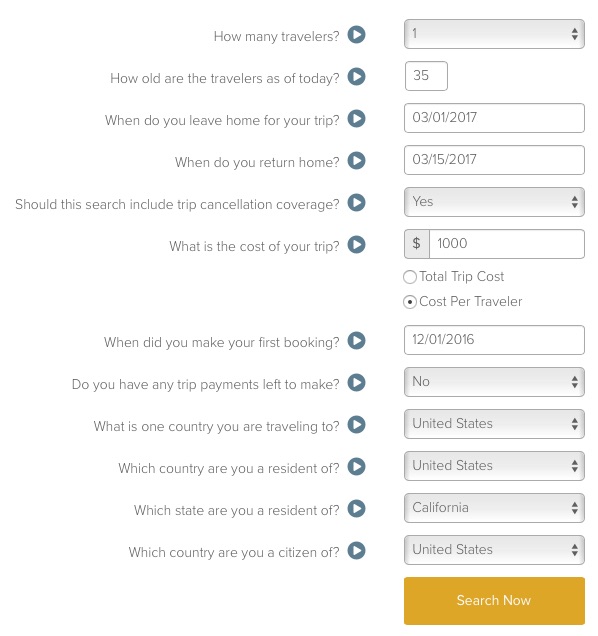Expand the trip cancellation coverage Yes dropdown
The image size is (598, 636).
point(494,202)
